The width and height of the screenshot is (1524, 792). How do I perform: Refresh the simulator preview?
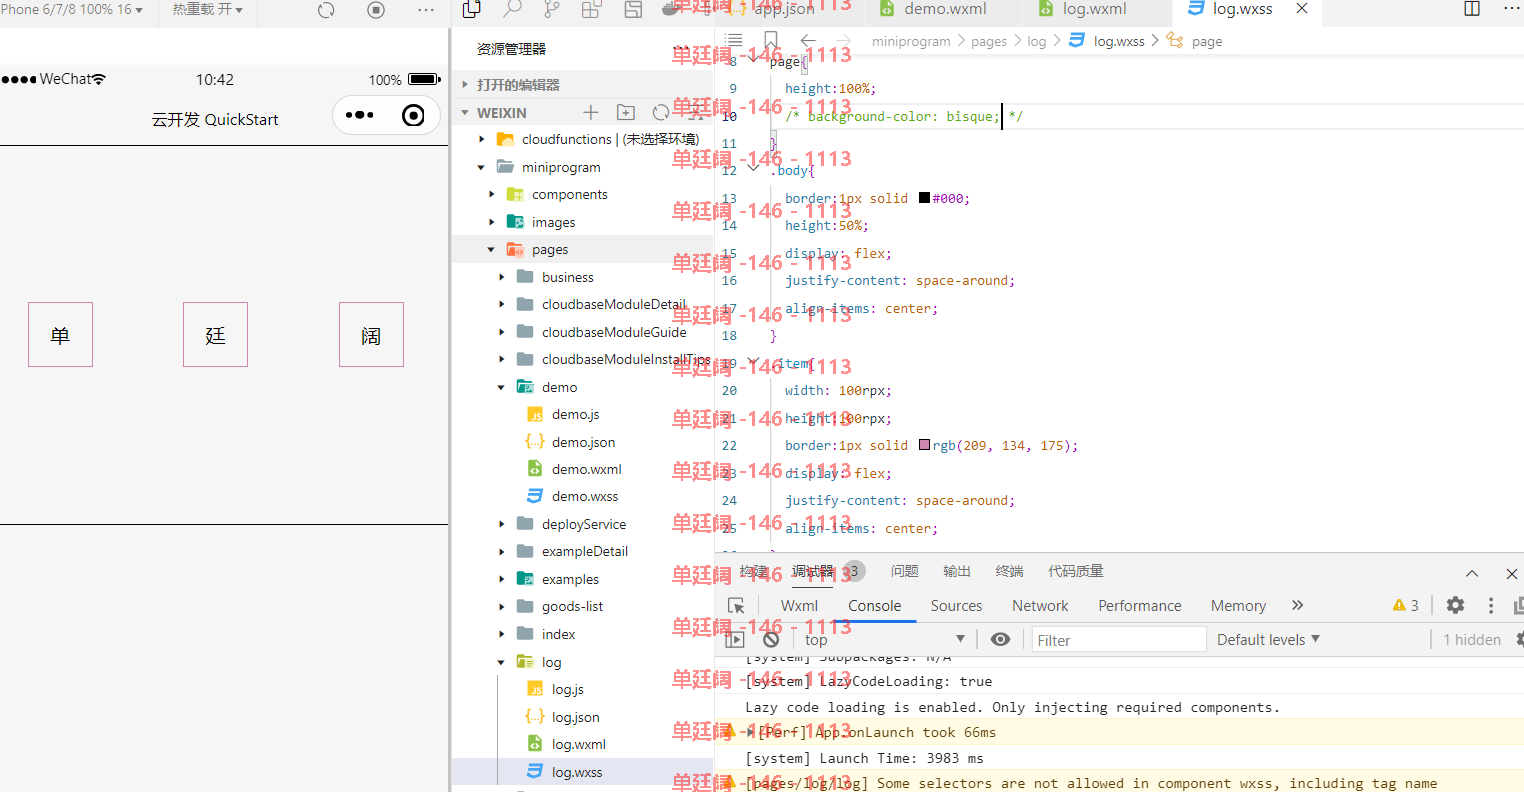point(326,10)
